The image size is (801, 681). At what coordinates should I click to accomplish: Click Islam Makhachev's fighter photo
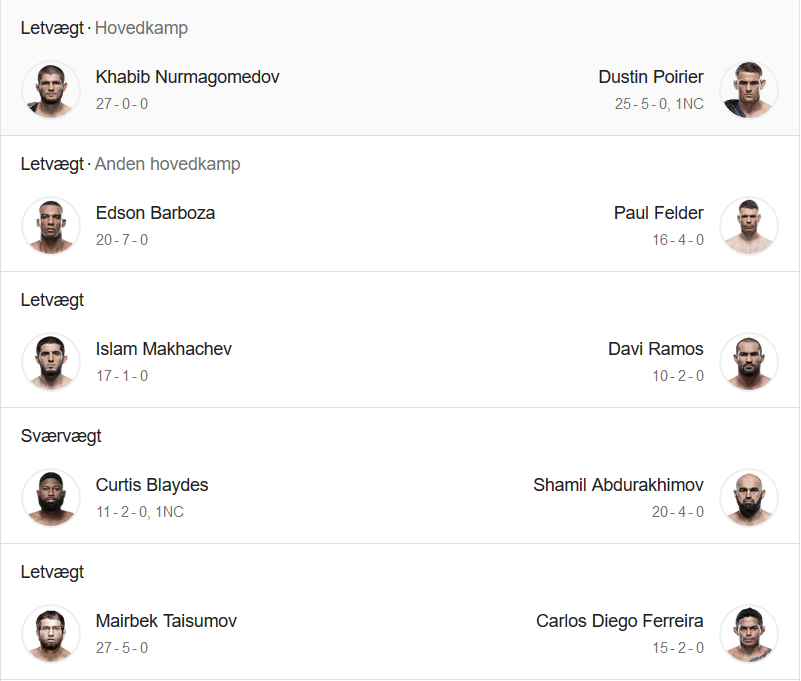(51, 362)
